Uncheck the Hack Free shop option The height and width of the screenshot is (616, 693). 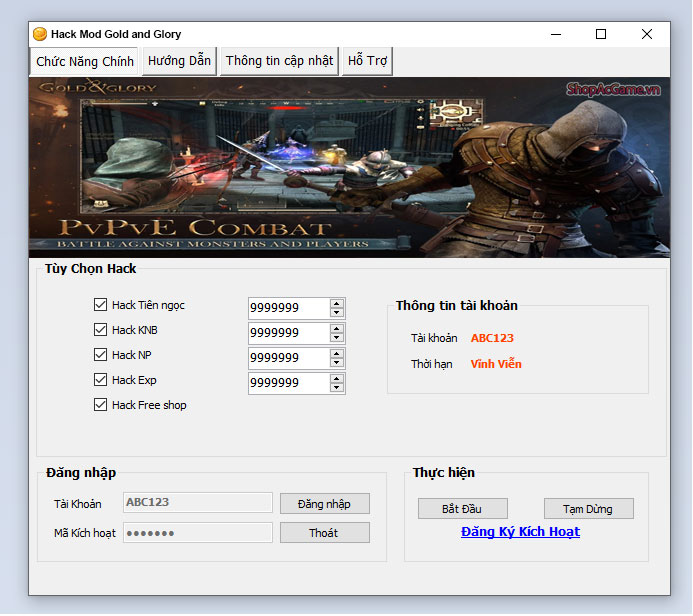pyautogui.click(x=100, y=405)
